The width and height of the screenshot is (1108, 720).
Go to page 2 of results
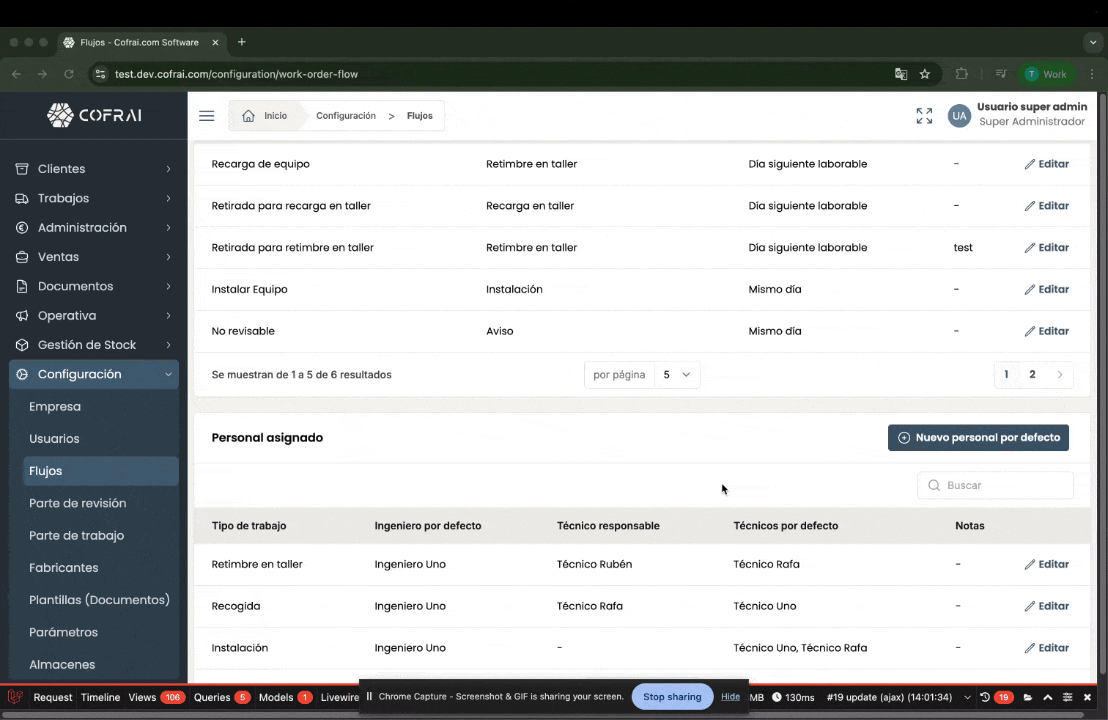coord(1032,375)
